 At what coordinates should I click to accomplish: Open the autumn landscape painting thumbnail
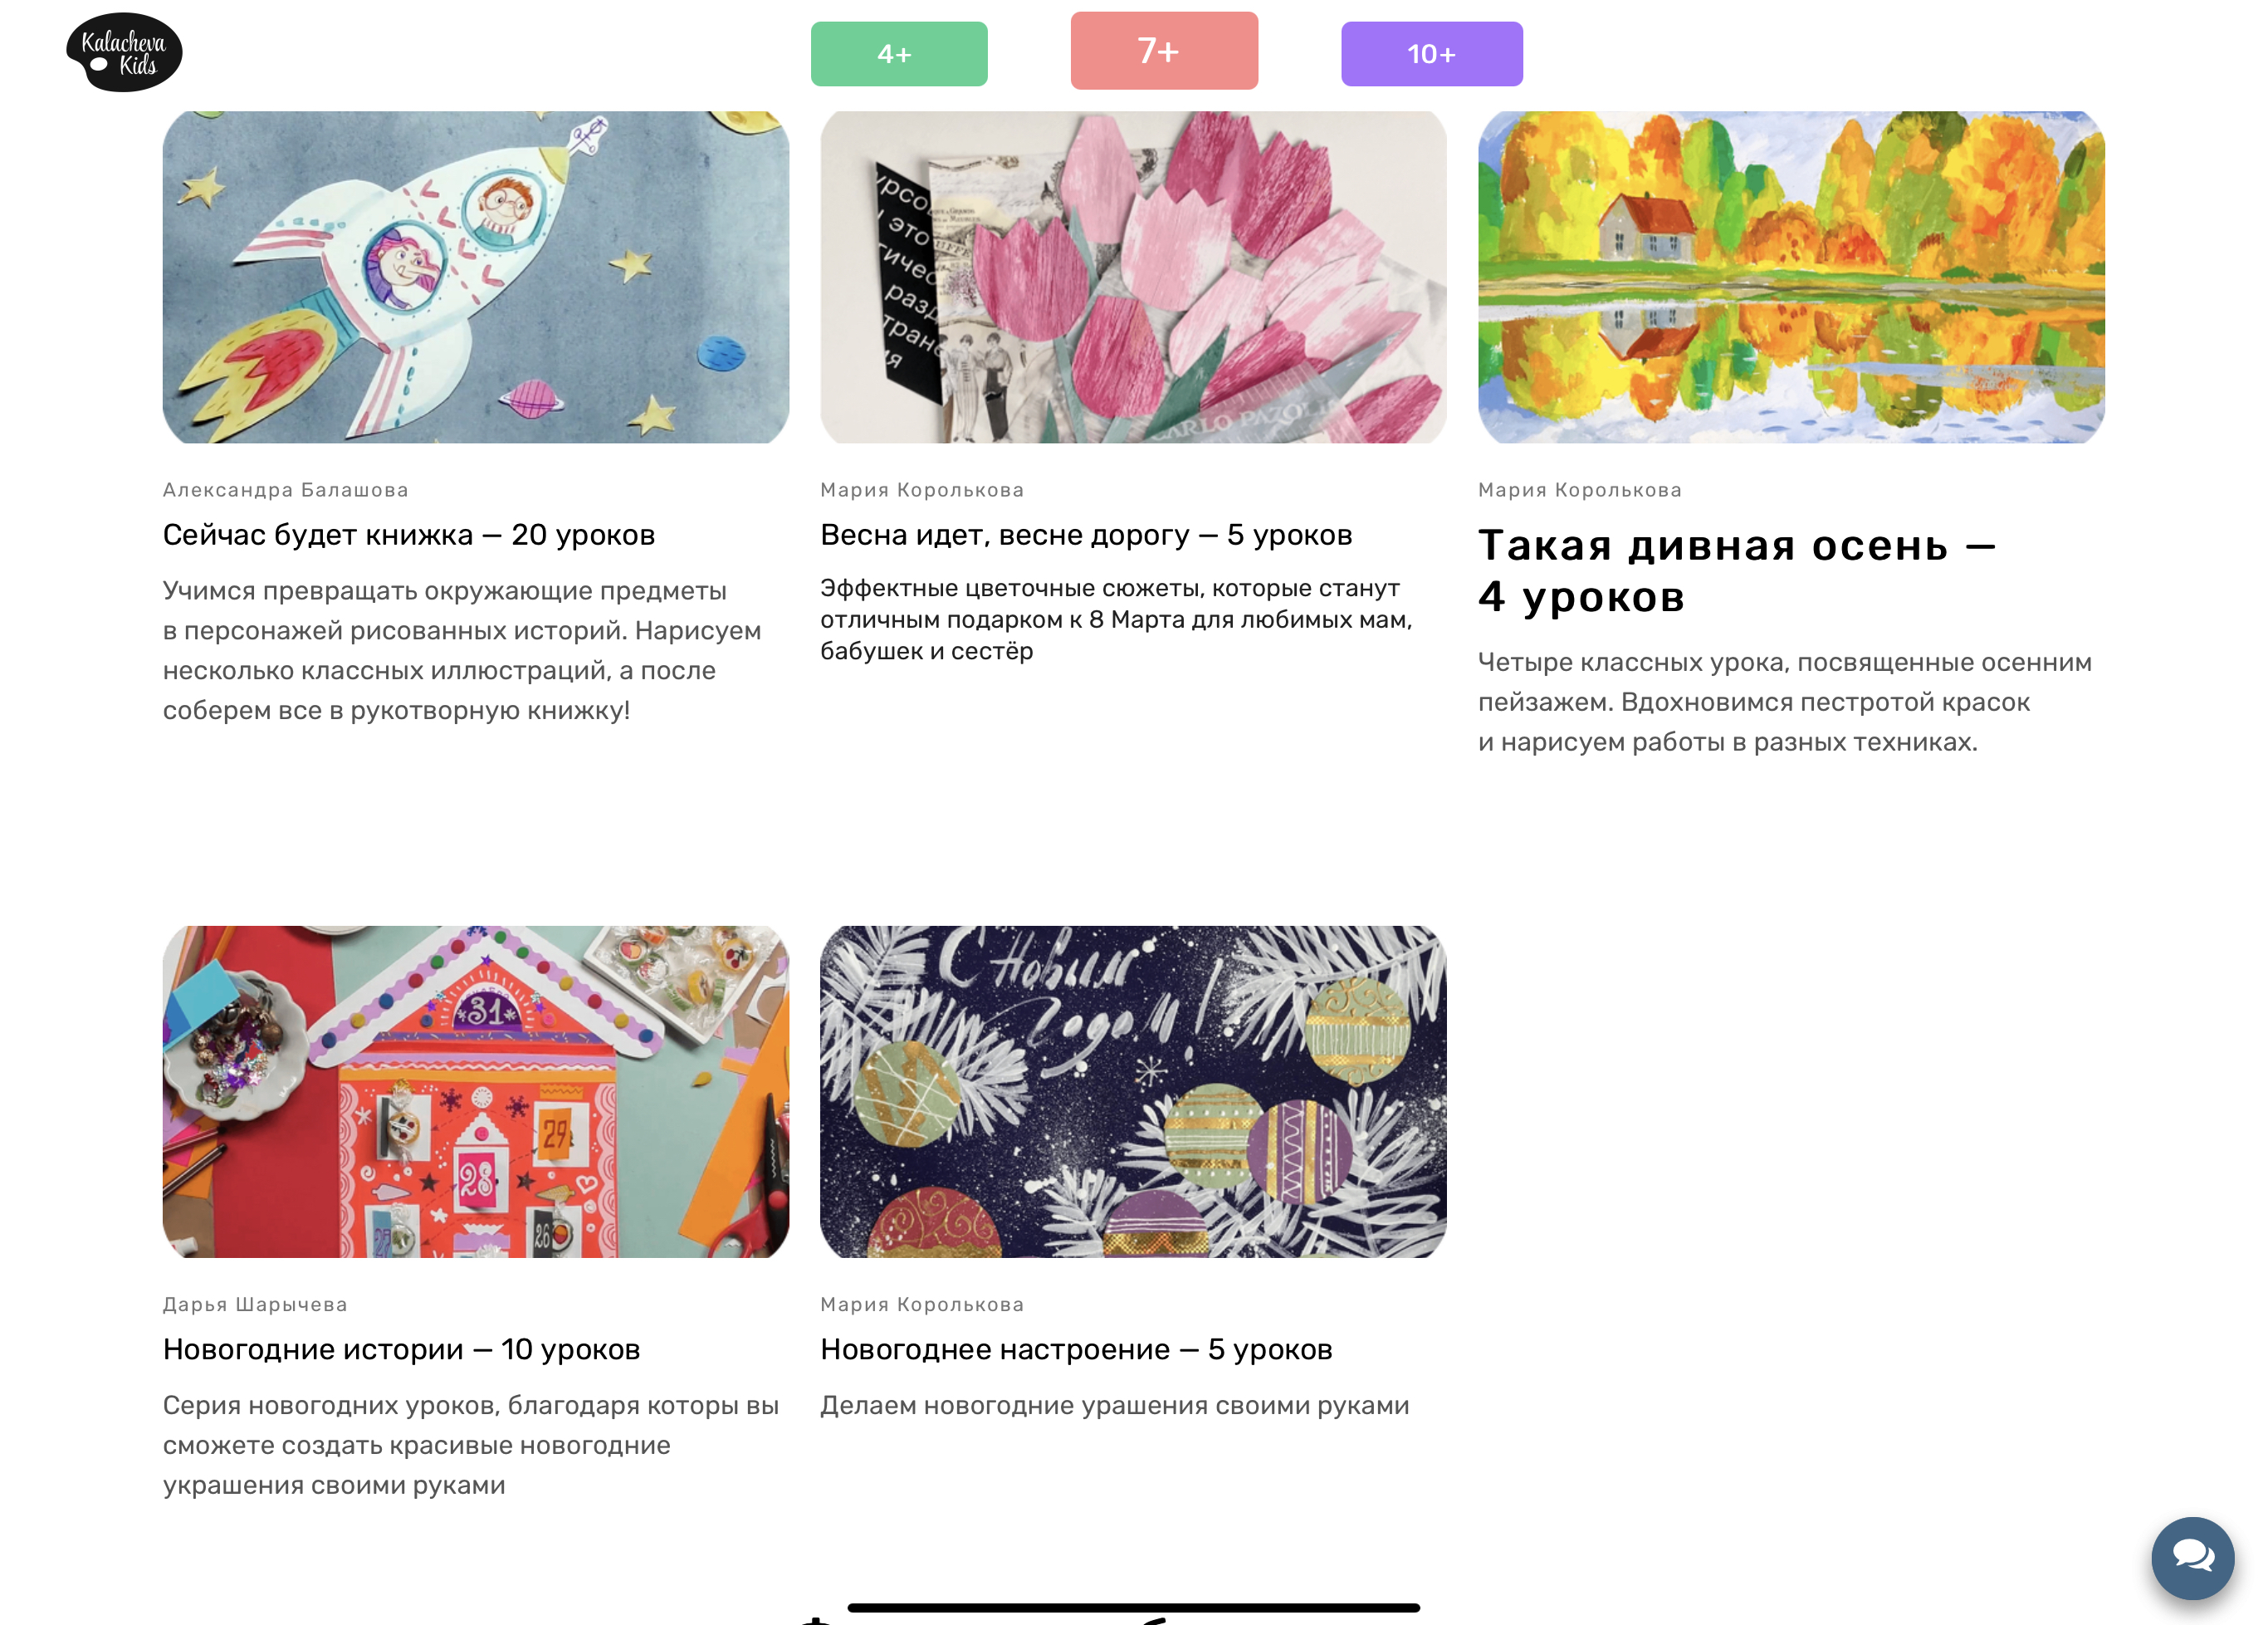point(1790,277)
